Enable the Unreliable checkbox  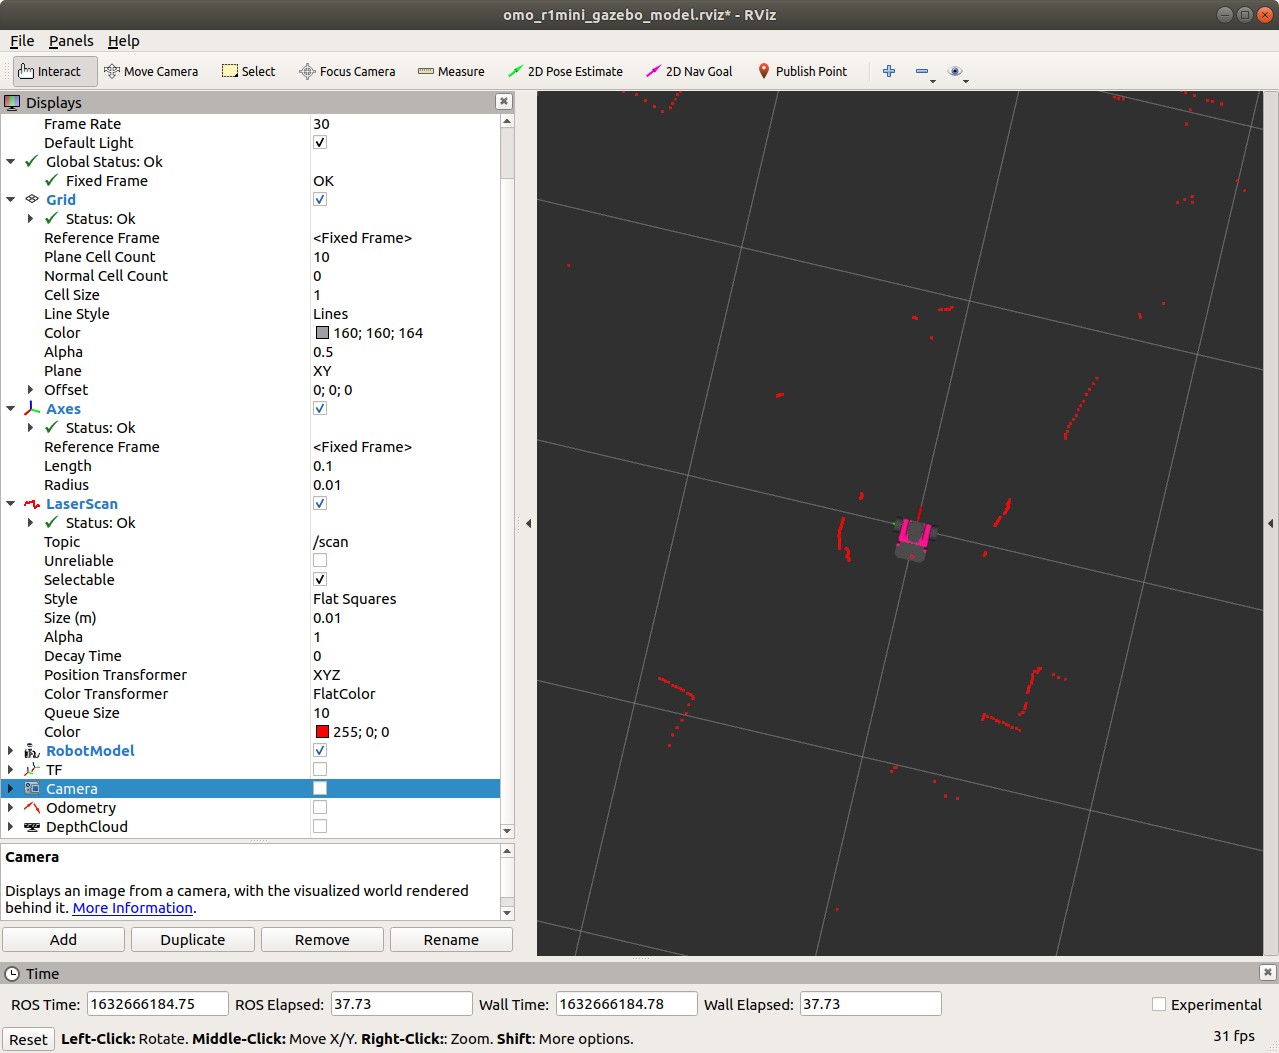320,560
